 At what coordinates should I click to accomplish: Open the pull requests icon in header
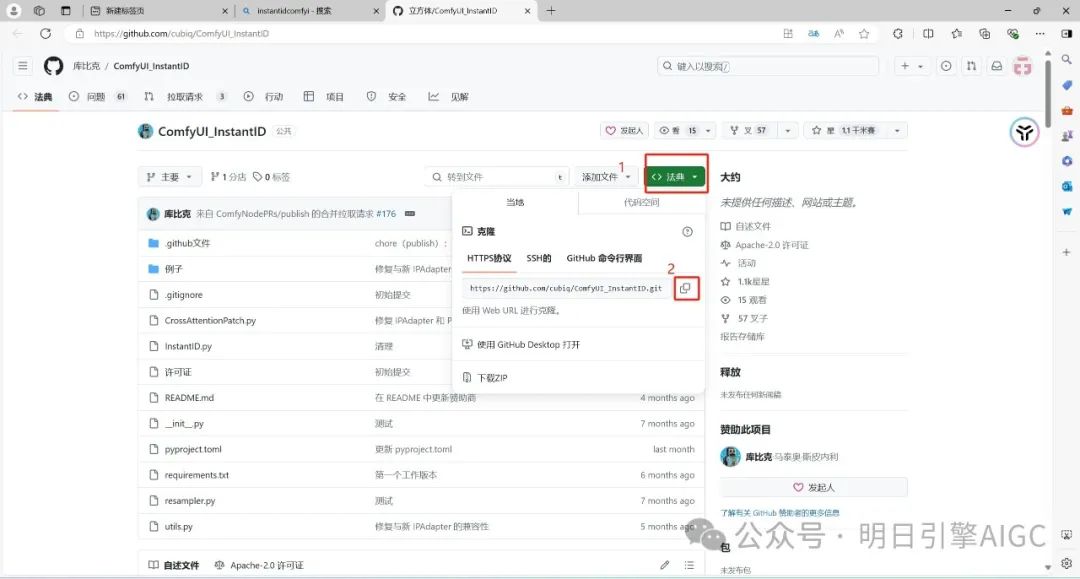point(971,66)
